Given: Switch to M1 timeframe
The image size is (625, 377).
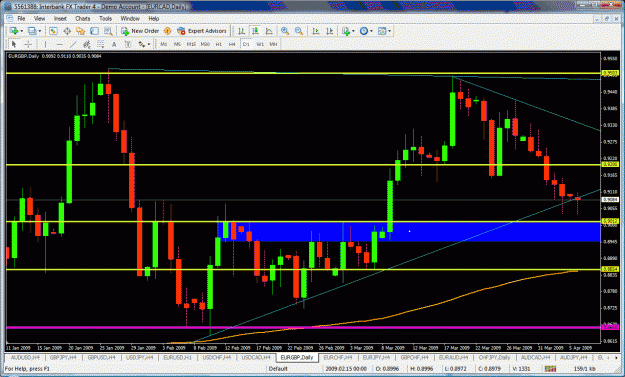Looking at the screenshot, I should 164,44.
